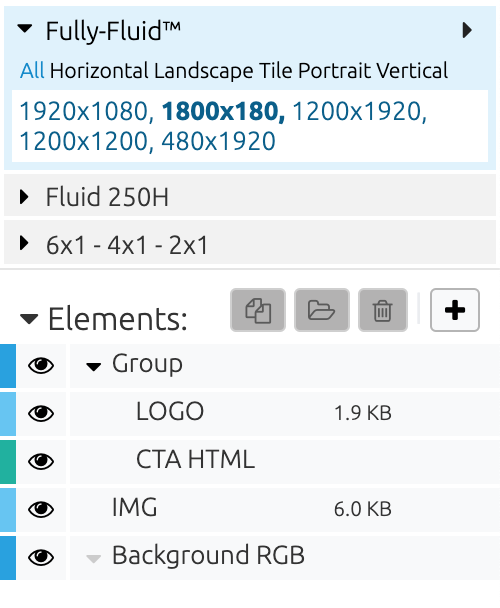Hide the Group element via eye icon
Image resolution: width=500 pixels, height=608 pixels.
(x=41, y=365)
